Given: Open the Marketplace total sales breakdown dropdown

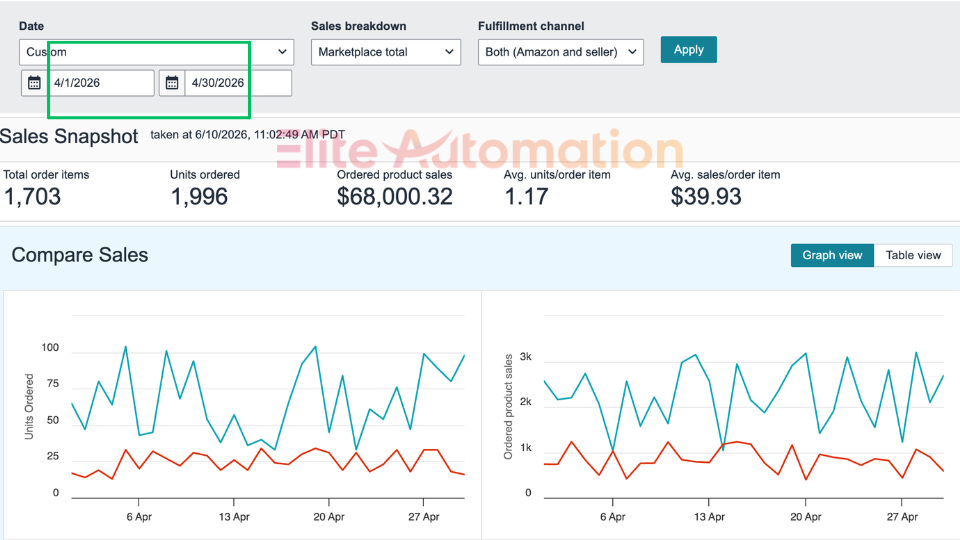Looking at the screenshot, I should tap(386, 52).
